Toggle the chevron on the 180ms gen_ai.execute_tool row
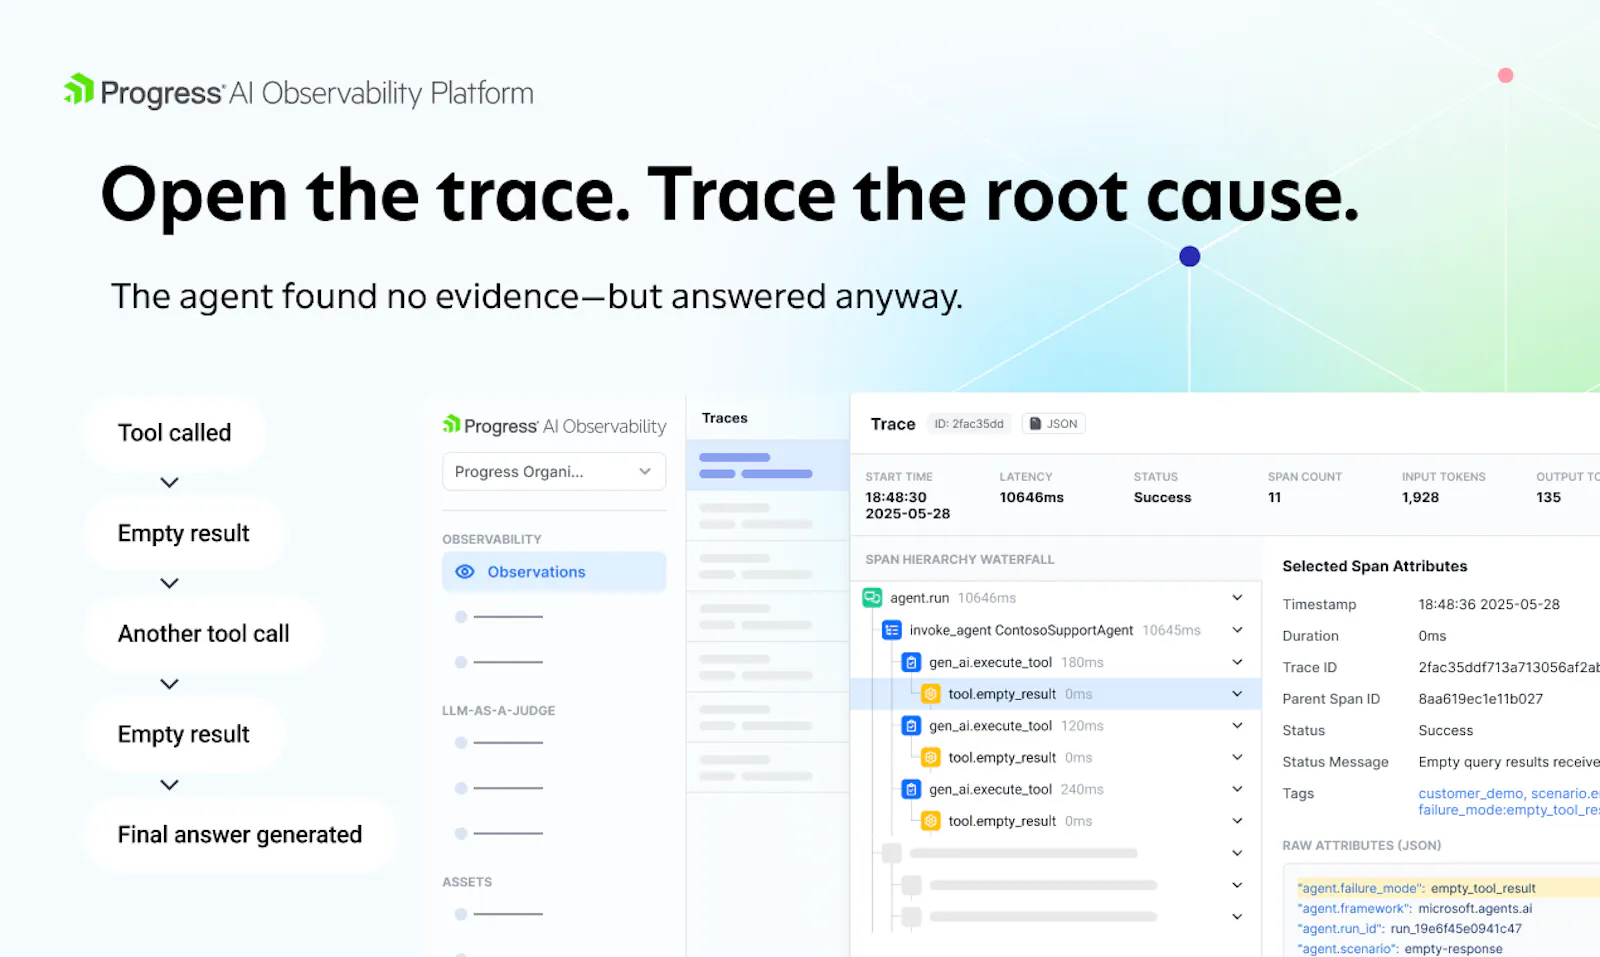1600x957 pixels. (x=1237, y=662)
